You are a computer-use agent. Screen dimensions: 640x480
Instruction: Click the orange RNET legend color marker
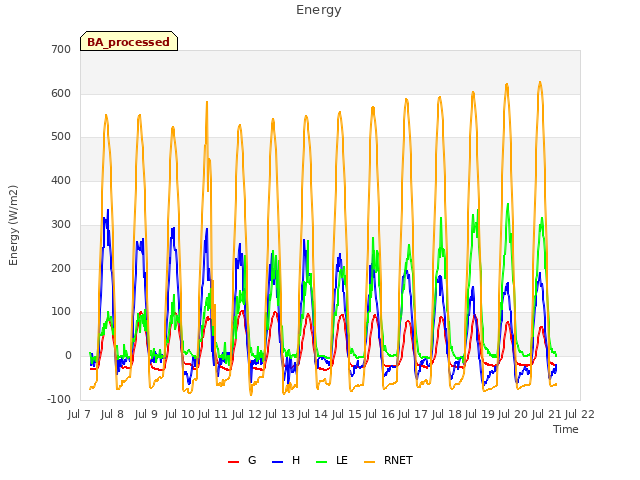(369, 462)
